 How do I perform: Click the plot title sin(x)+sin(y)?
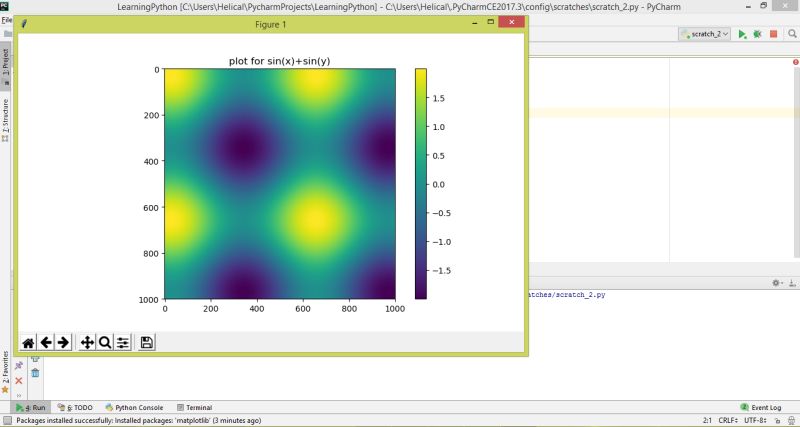click(x=279, y=61)
